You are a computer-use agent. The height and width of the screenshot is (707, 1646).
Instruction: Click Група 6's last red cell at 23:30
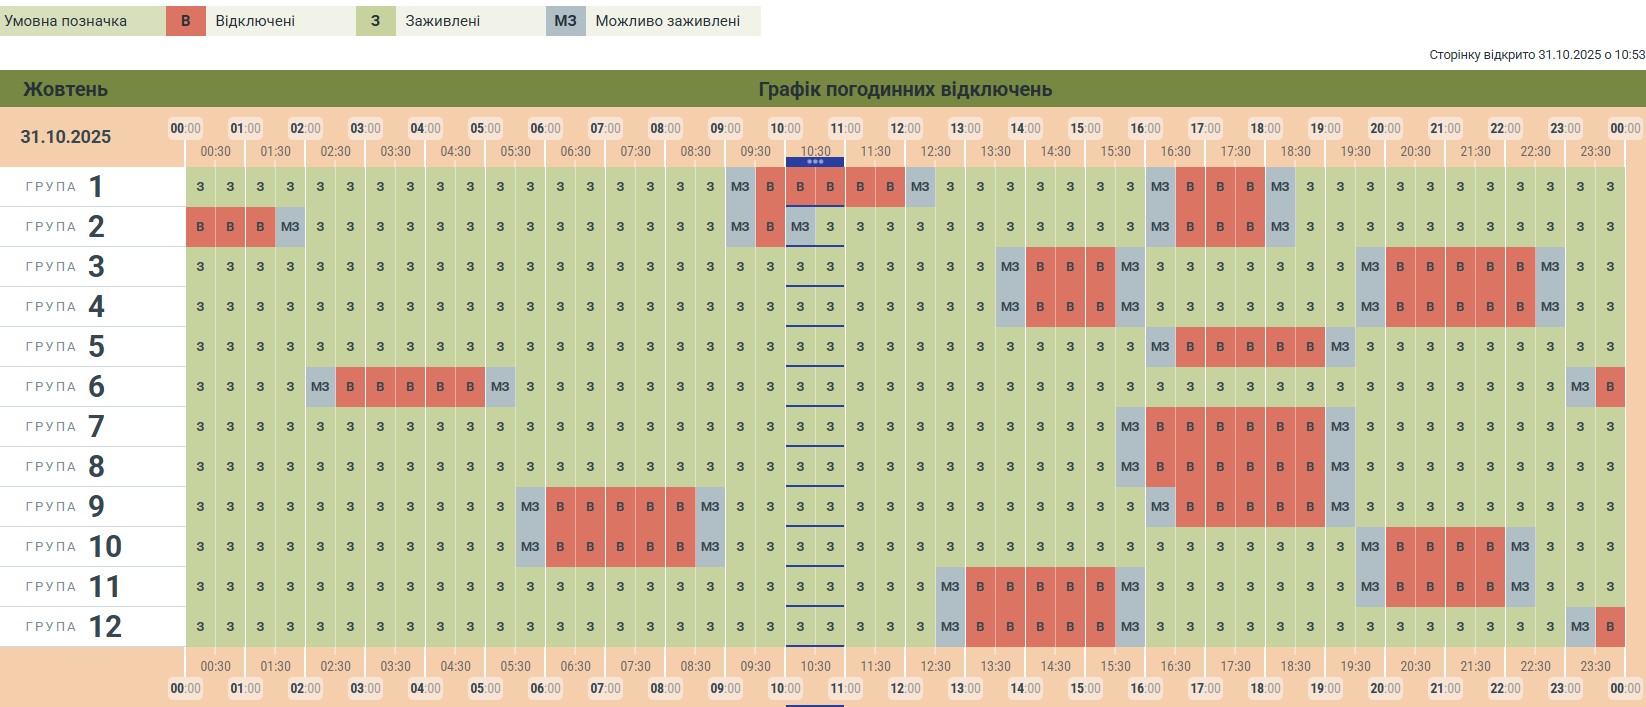click(x=1610, y=387)
